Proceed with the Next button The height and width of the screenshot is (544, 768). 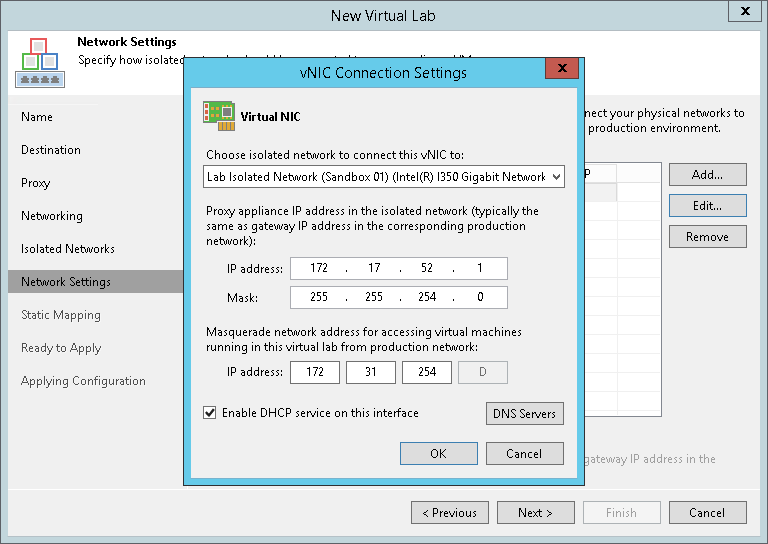click(536, 513)
